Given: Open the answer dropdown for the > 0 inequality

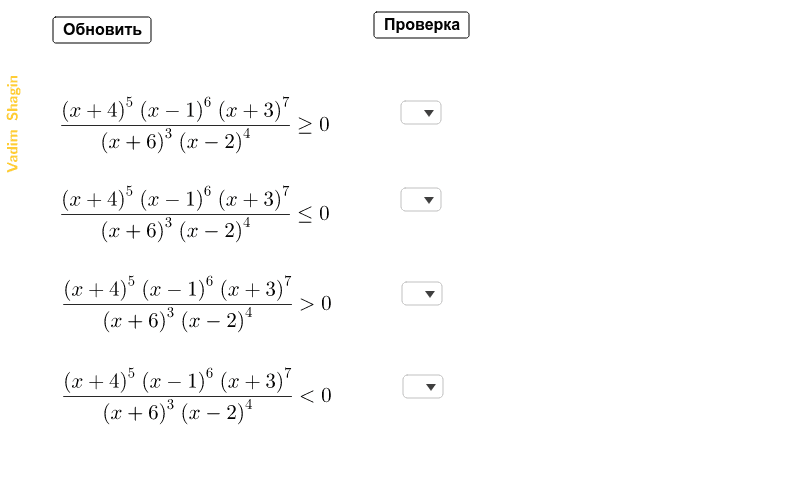Looking at the screenshot, I should coord(422,294).
